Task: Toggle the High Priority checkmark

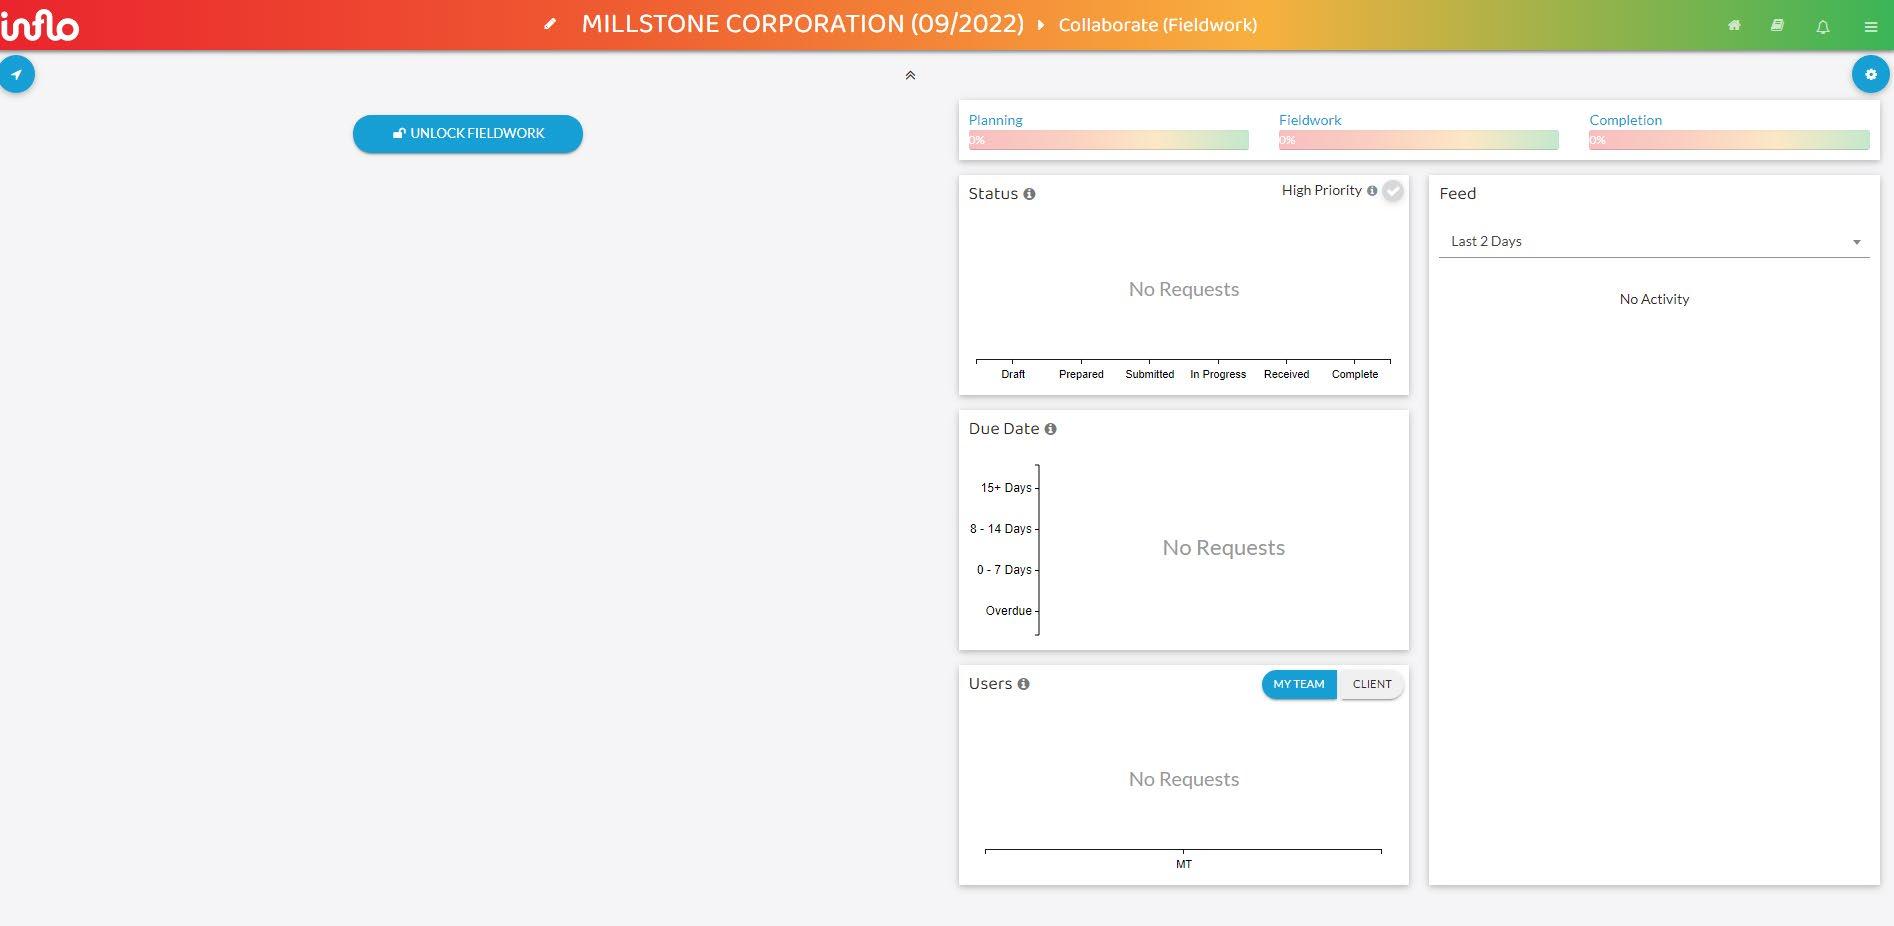Action: click(1393, 191)
